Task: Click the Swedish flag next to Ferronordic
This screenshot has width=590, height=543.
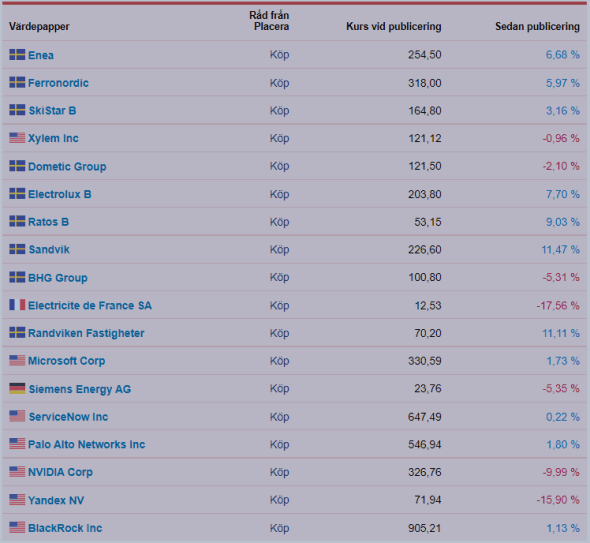Action: click(17, 82)
